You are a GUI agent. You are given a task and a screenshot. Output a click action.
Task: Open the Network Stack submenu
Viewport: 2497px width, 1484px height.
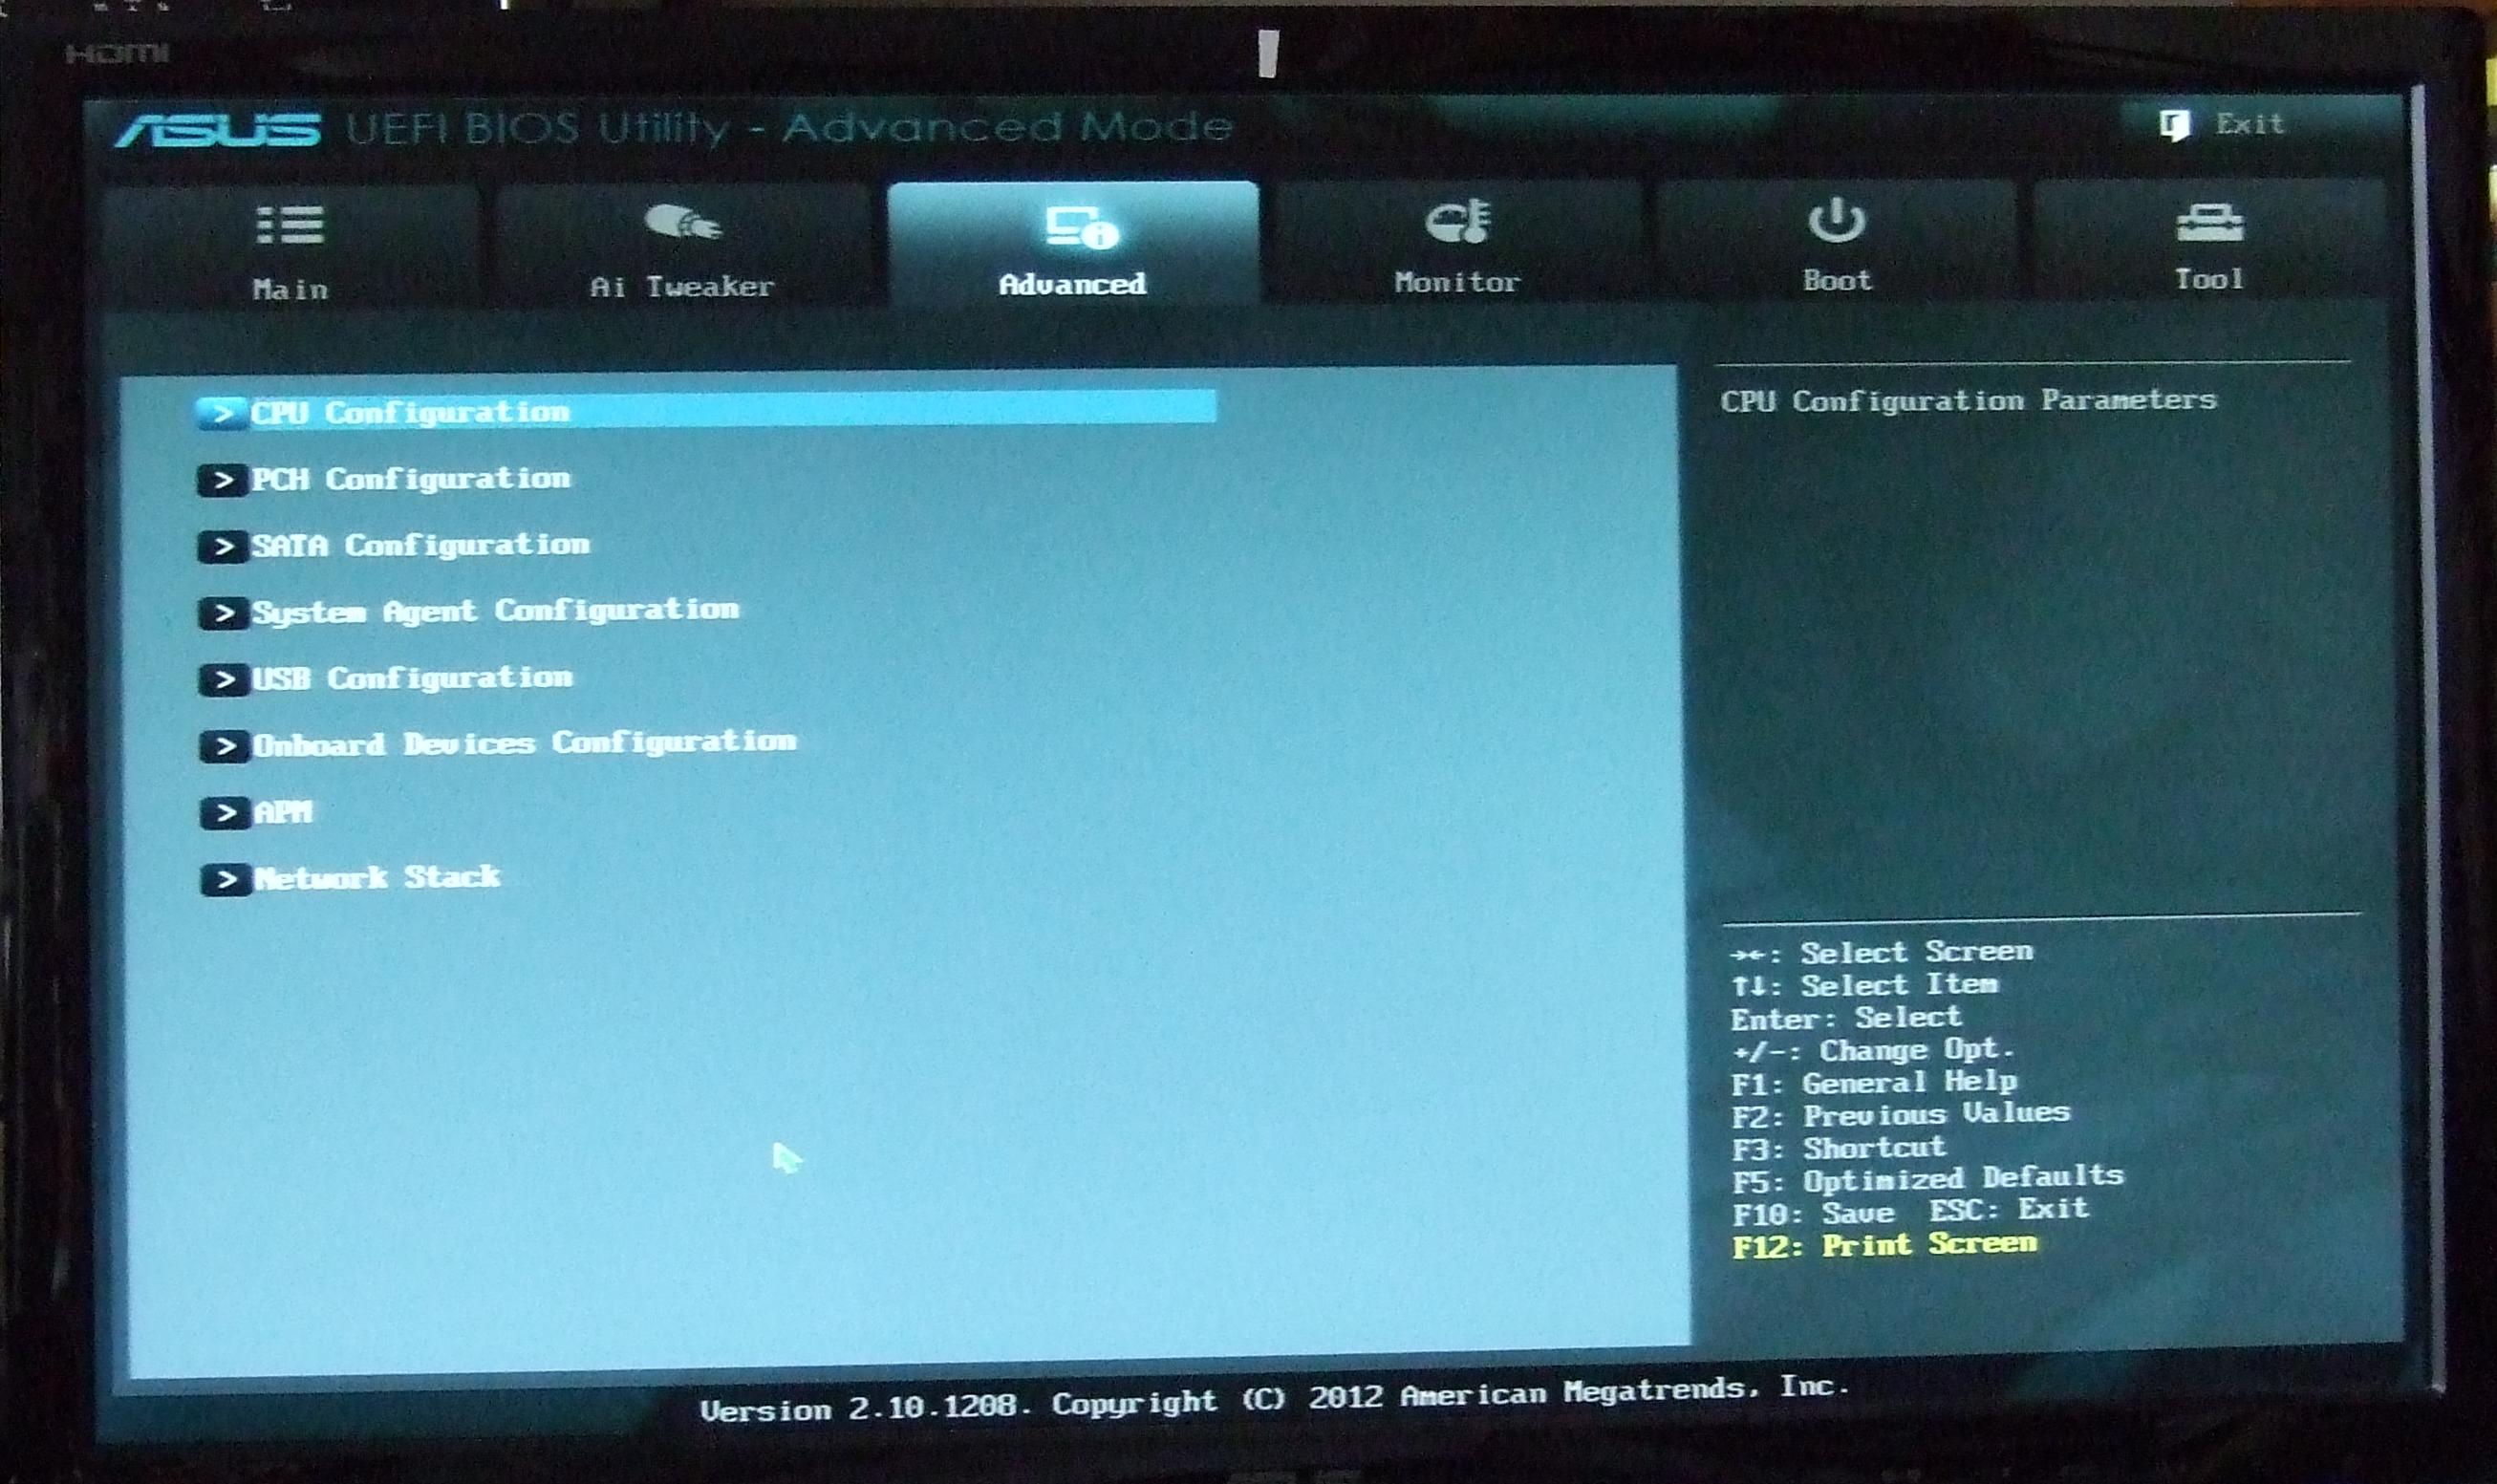pyautogui.click(x=377, y=877)
